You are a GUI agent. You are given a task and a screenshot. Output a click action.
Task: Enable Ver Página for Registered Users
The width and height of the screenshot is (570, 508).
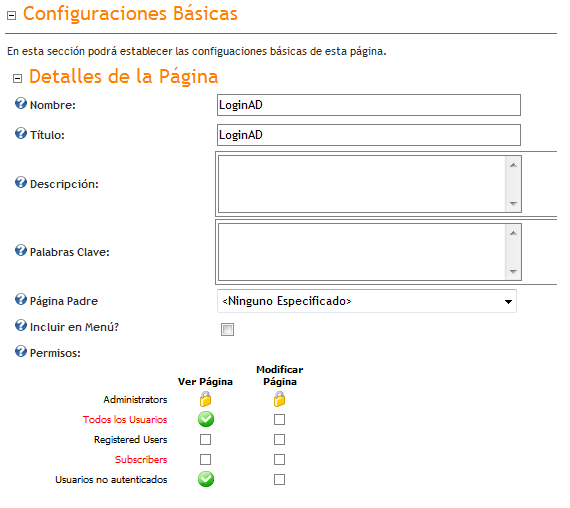coord(205,440)
